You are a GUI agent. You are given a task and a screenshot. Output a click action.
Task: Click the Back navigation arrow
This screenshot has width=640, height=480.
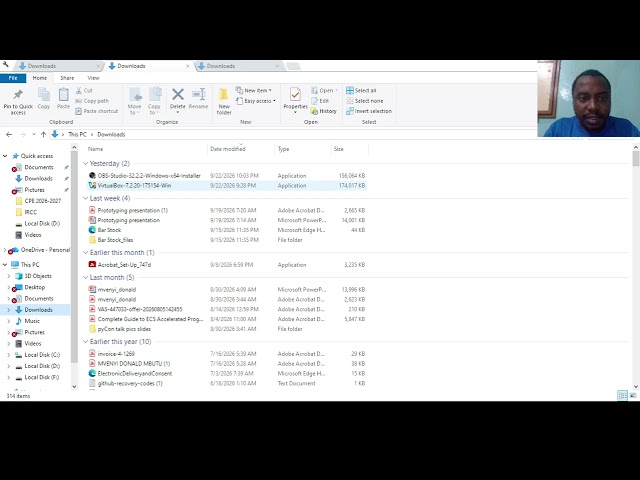pos(9,134)
